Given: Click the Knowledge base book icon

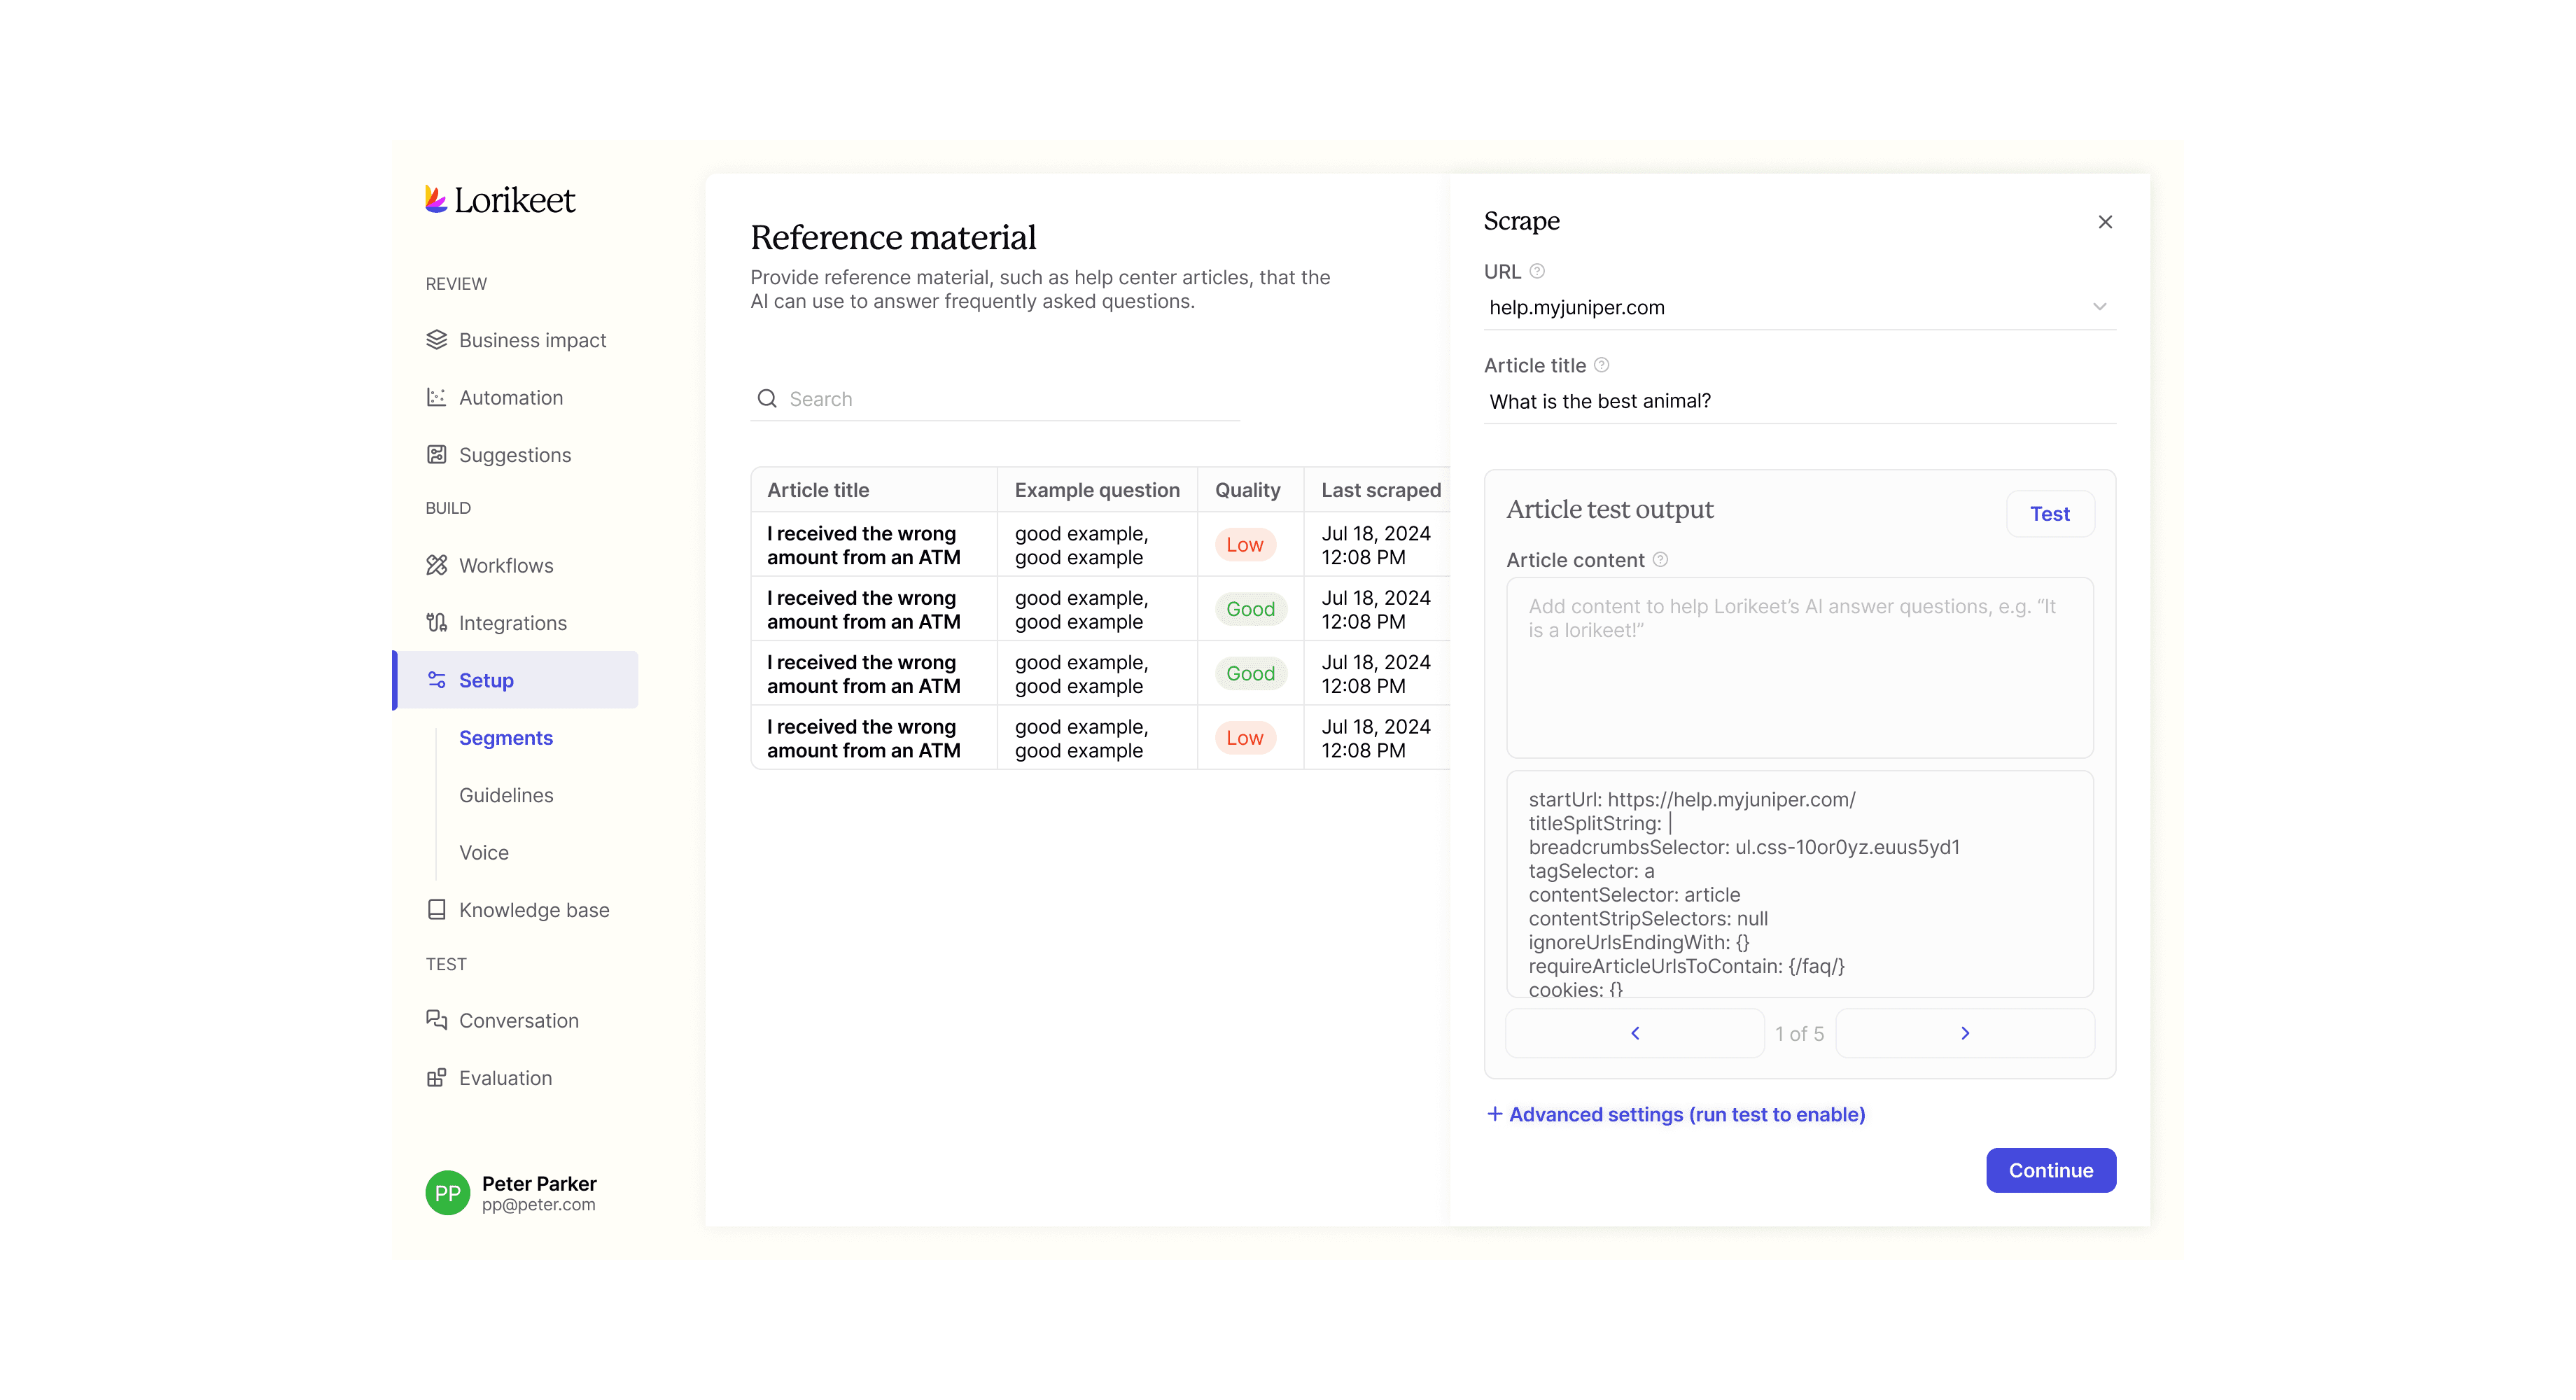Looking at the screenshot, I should pos(436,909).
